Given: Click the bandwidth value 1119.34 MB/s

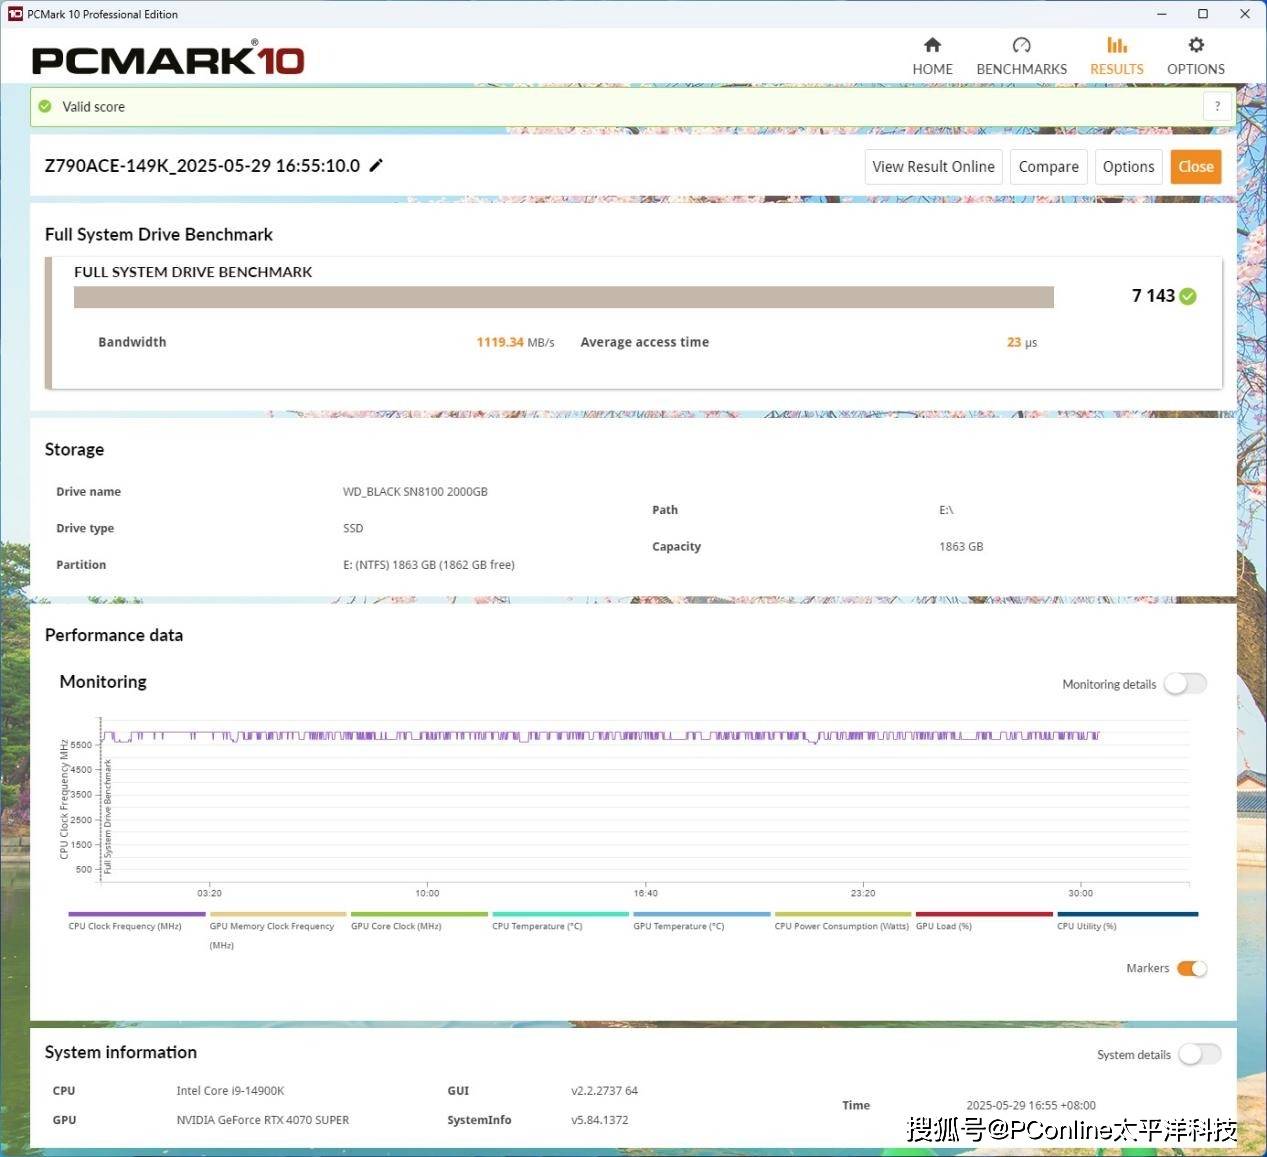Looking at the screenshot, I should (515, 342).
